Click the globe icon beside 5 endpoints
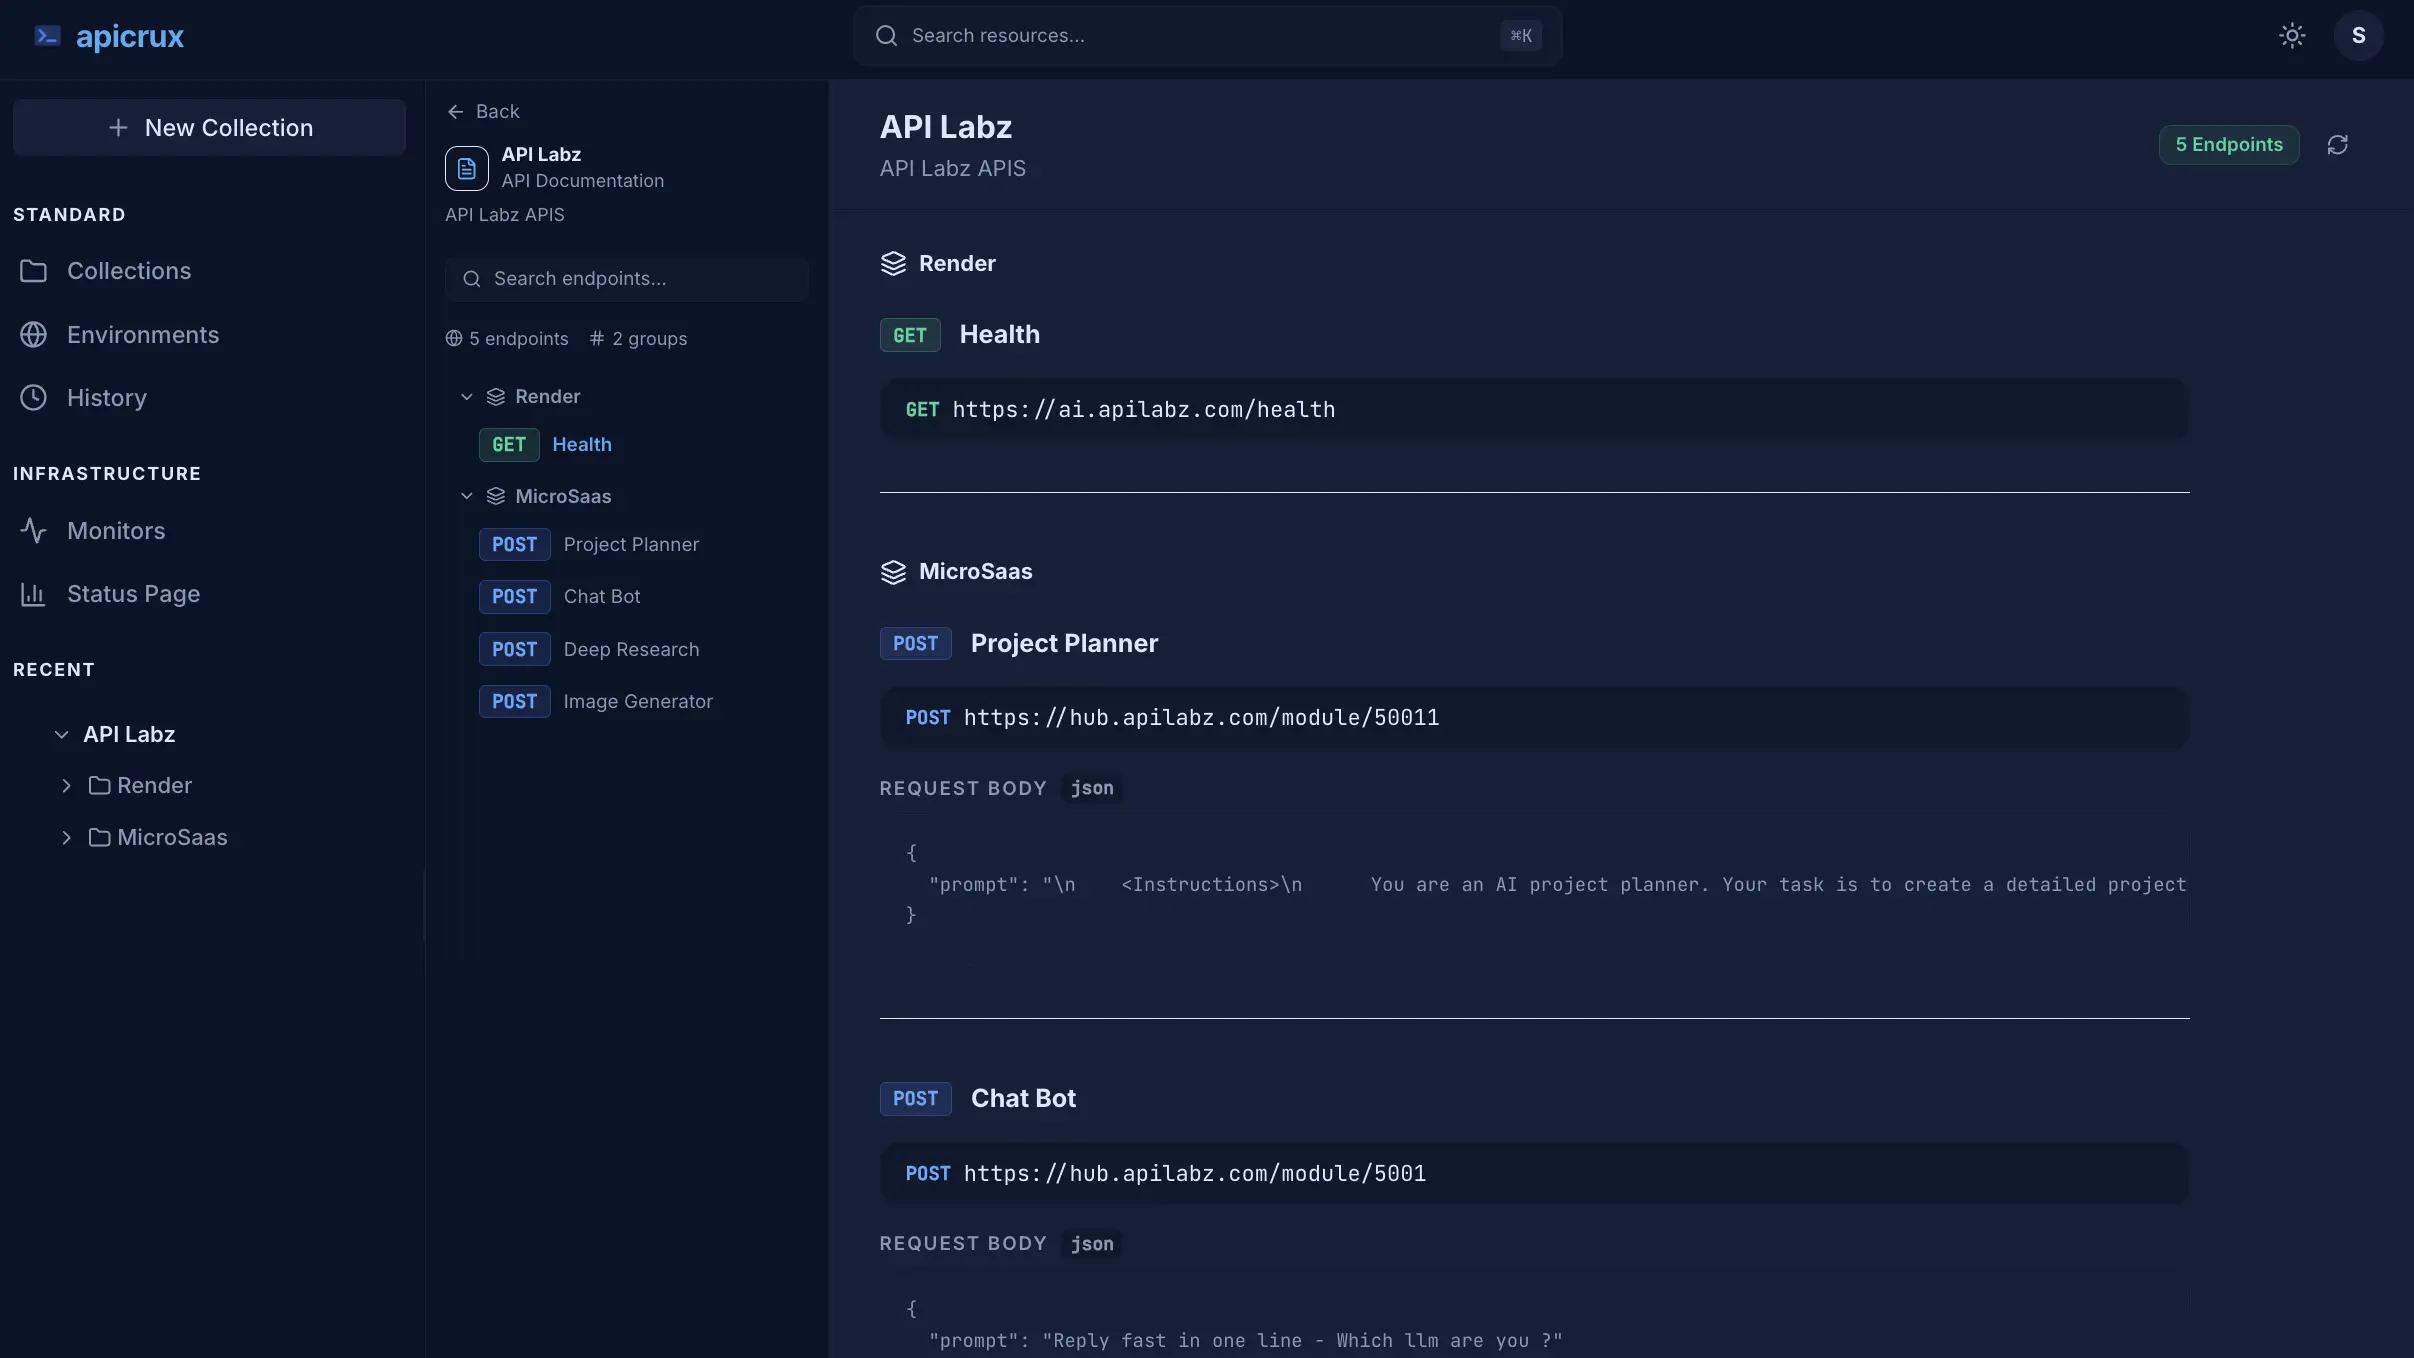The height and width of the screenshot is (1358, 2414). [454, 339]
